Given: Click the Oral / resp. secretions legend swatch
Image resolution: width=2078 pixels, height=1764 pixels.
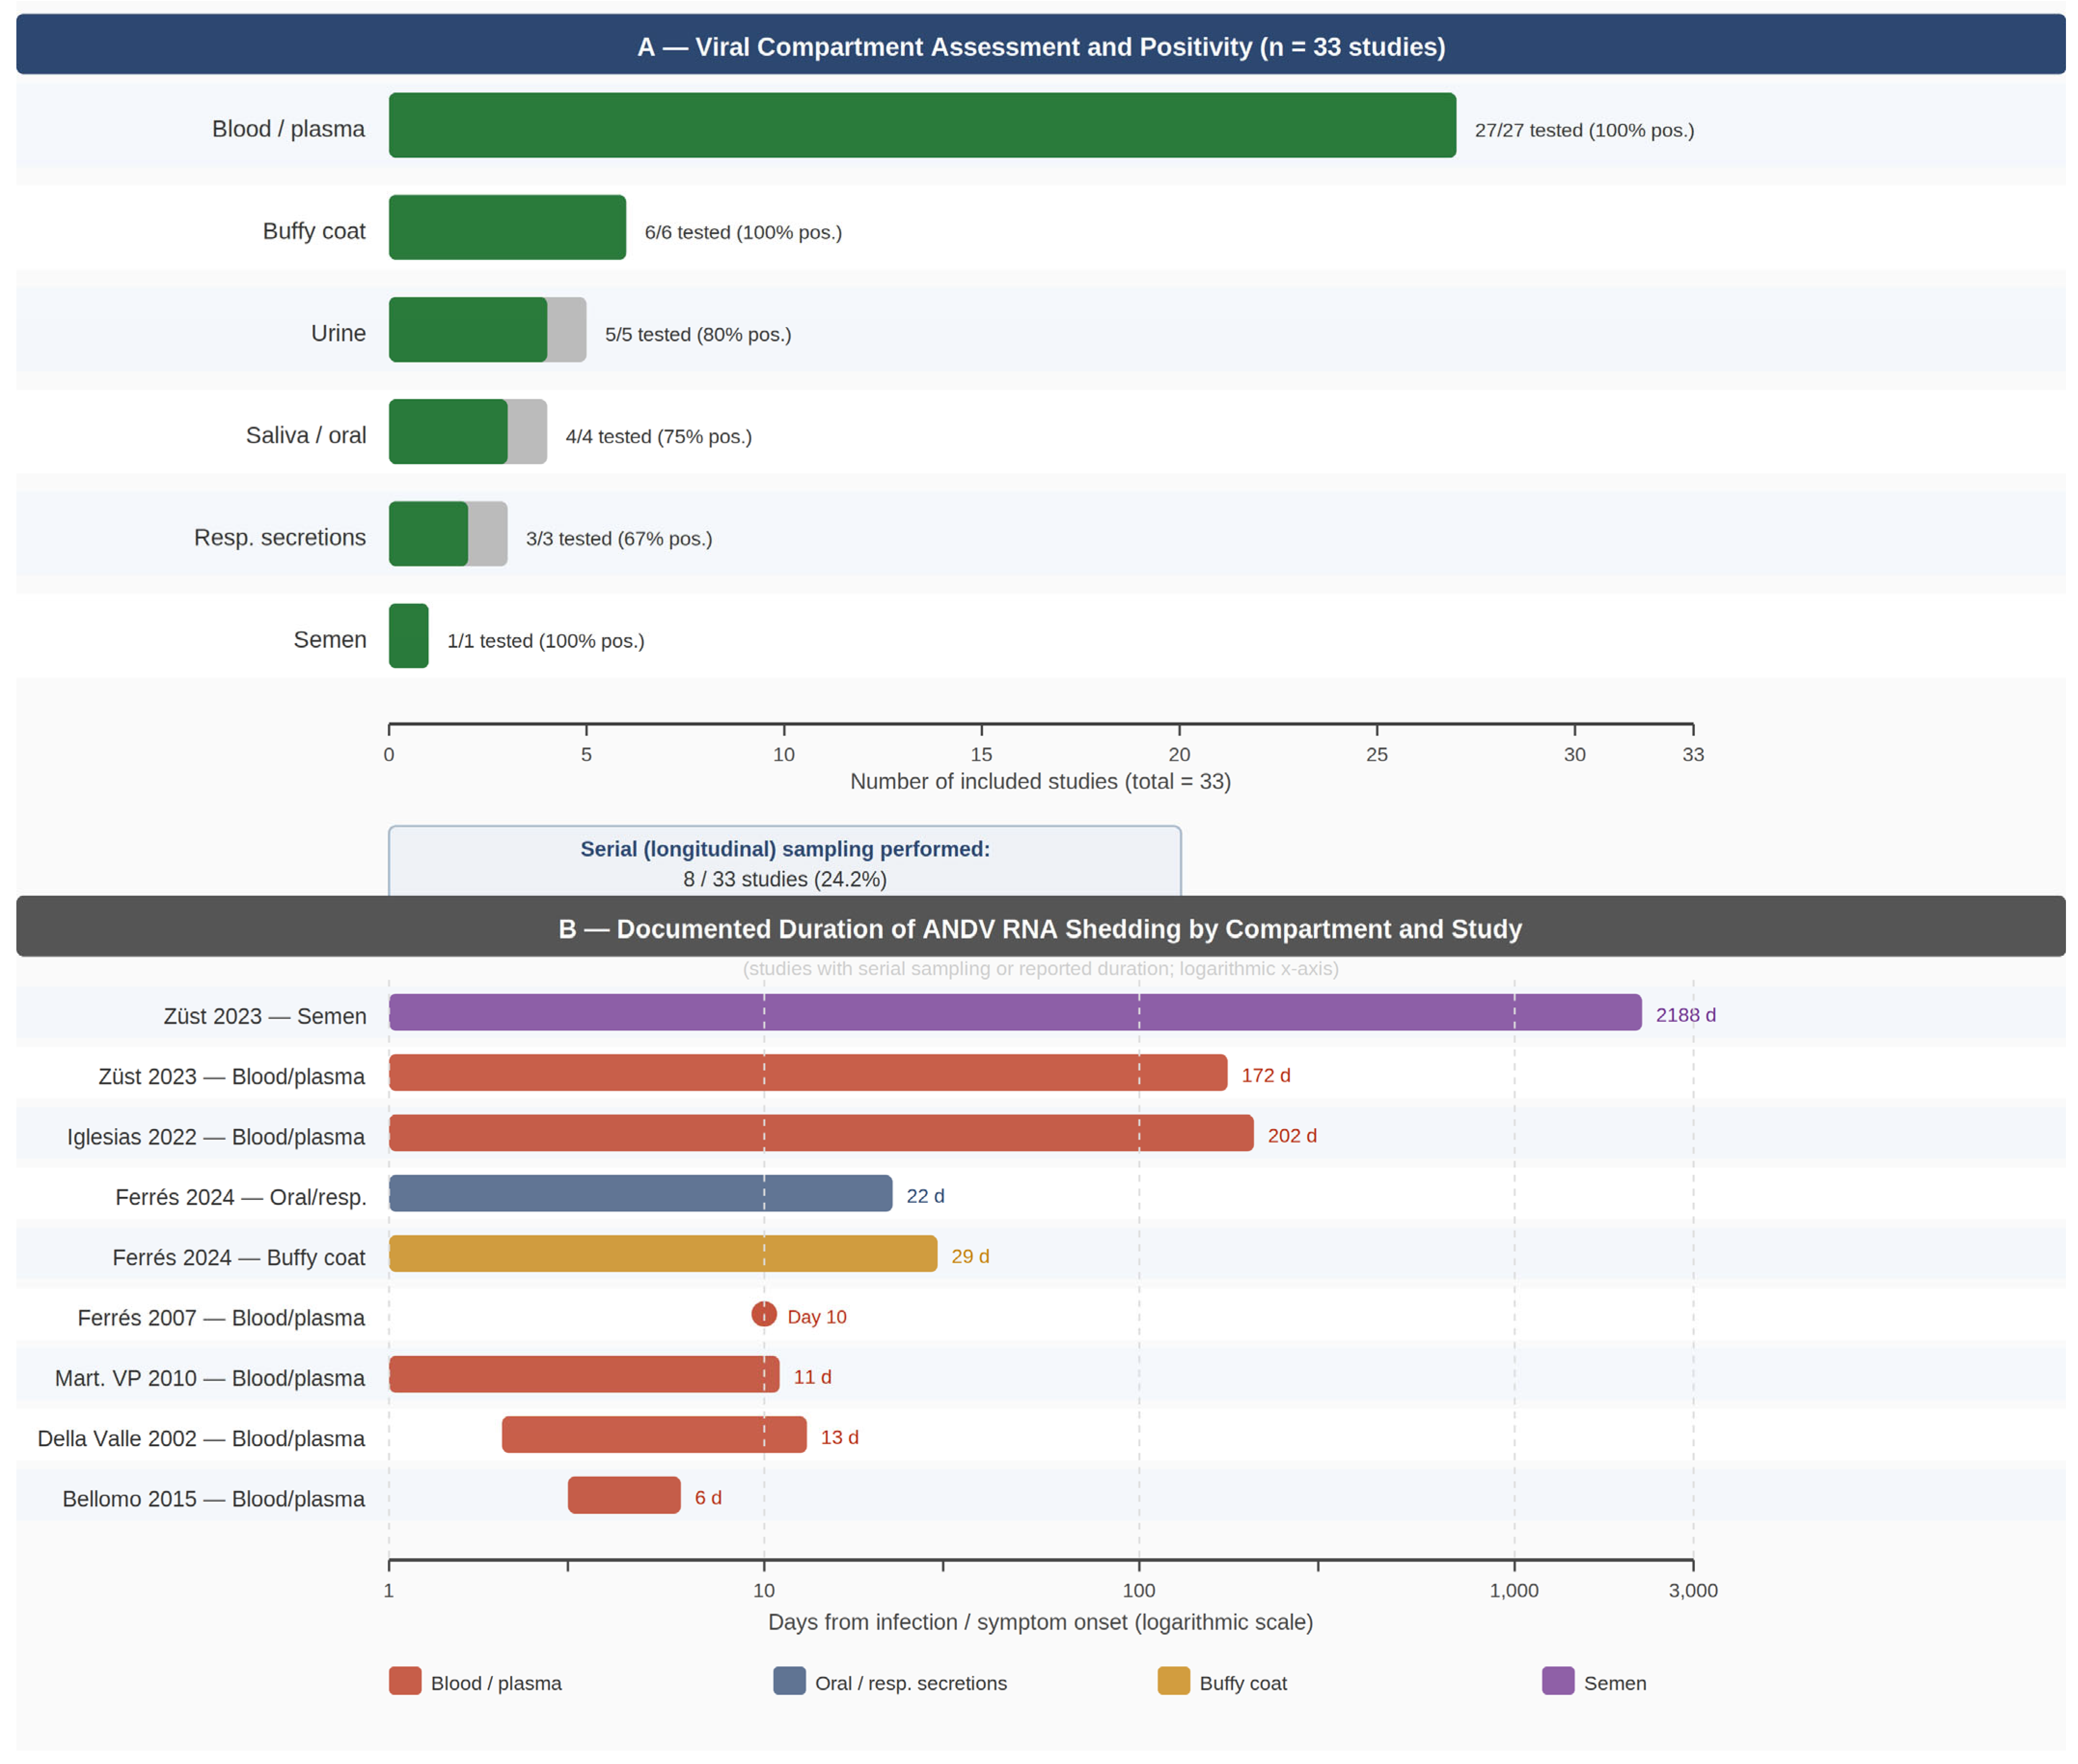Looking at the screenshot, I should (x=788, y=1680).
